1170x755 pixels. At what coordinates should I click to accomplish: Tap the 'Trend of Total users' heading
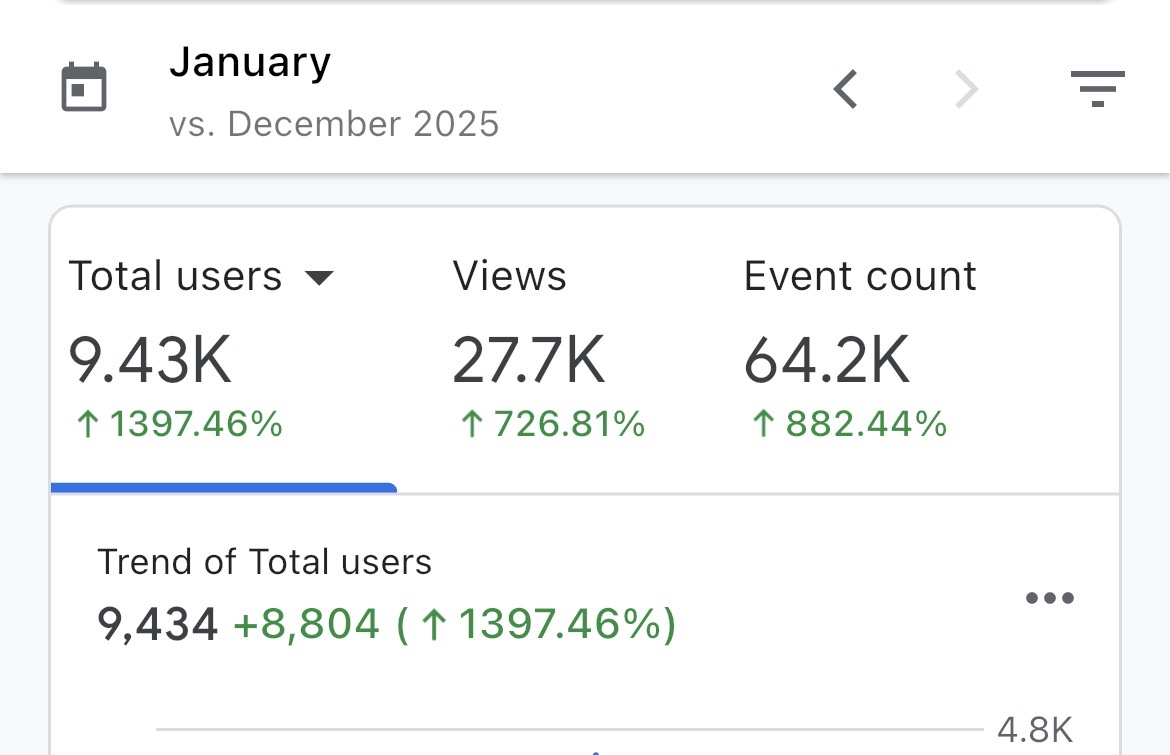click(x=264, y=562)
